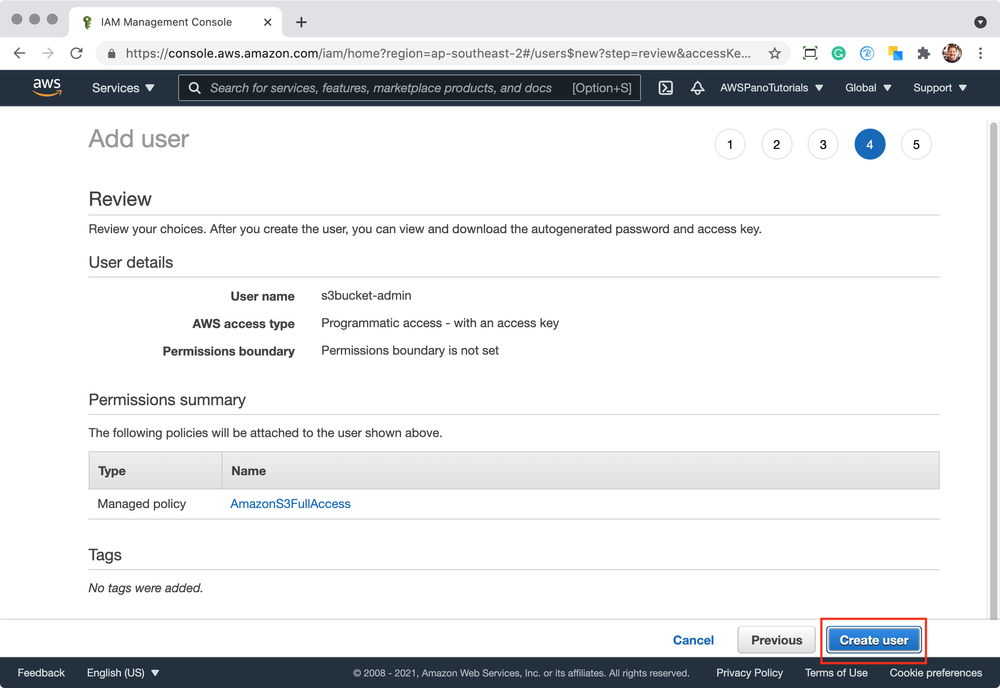This screenshot has height=688, width=1000.
Task: Open the Terms of Use link
Action: [835, 673]
